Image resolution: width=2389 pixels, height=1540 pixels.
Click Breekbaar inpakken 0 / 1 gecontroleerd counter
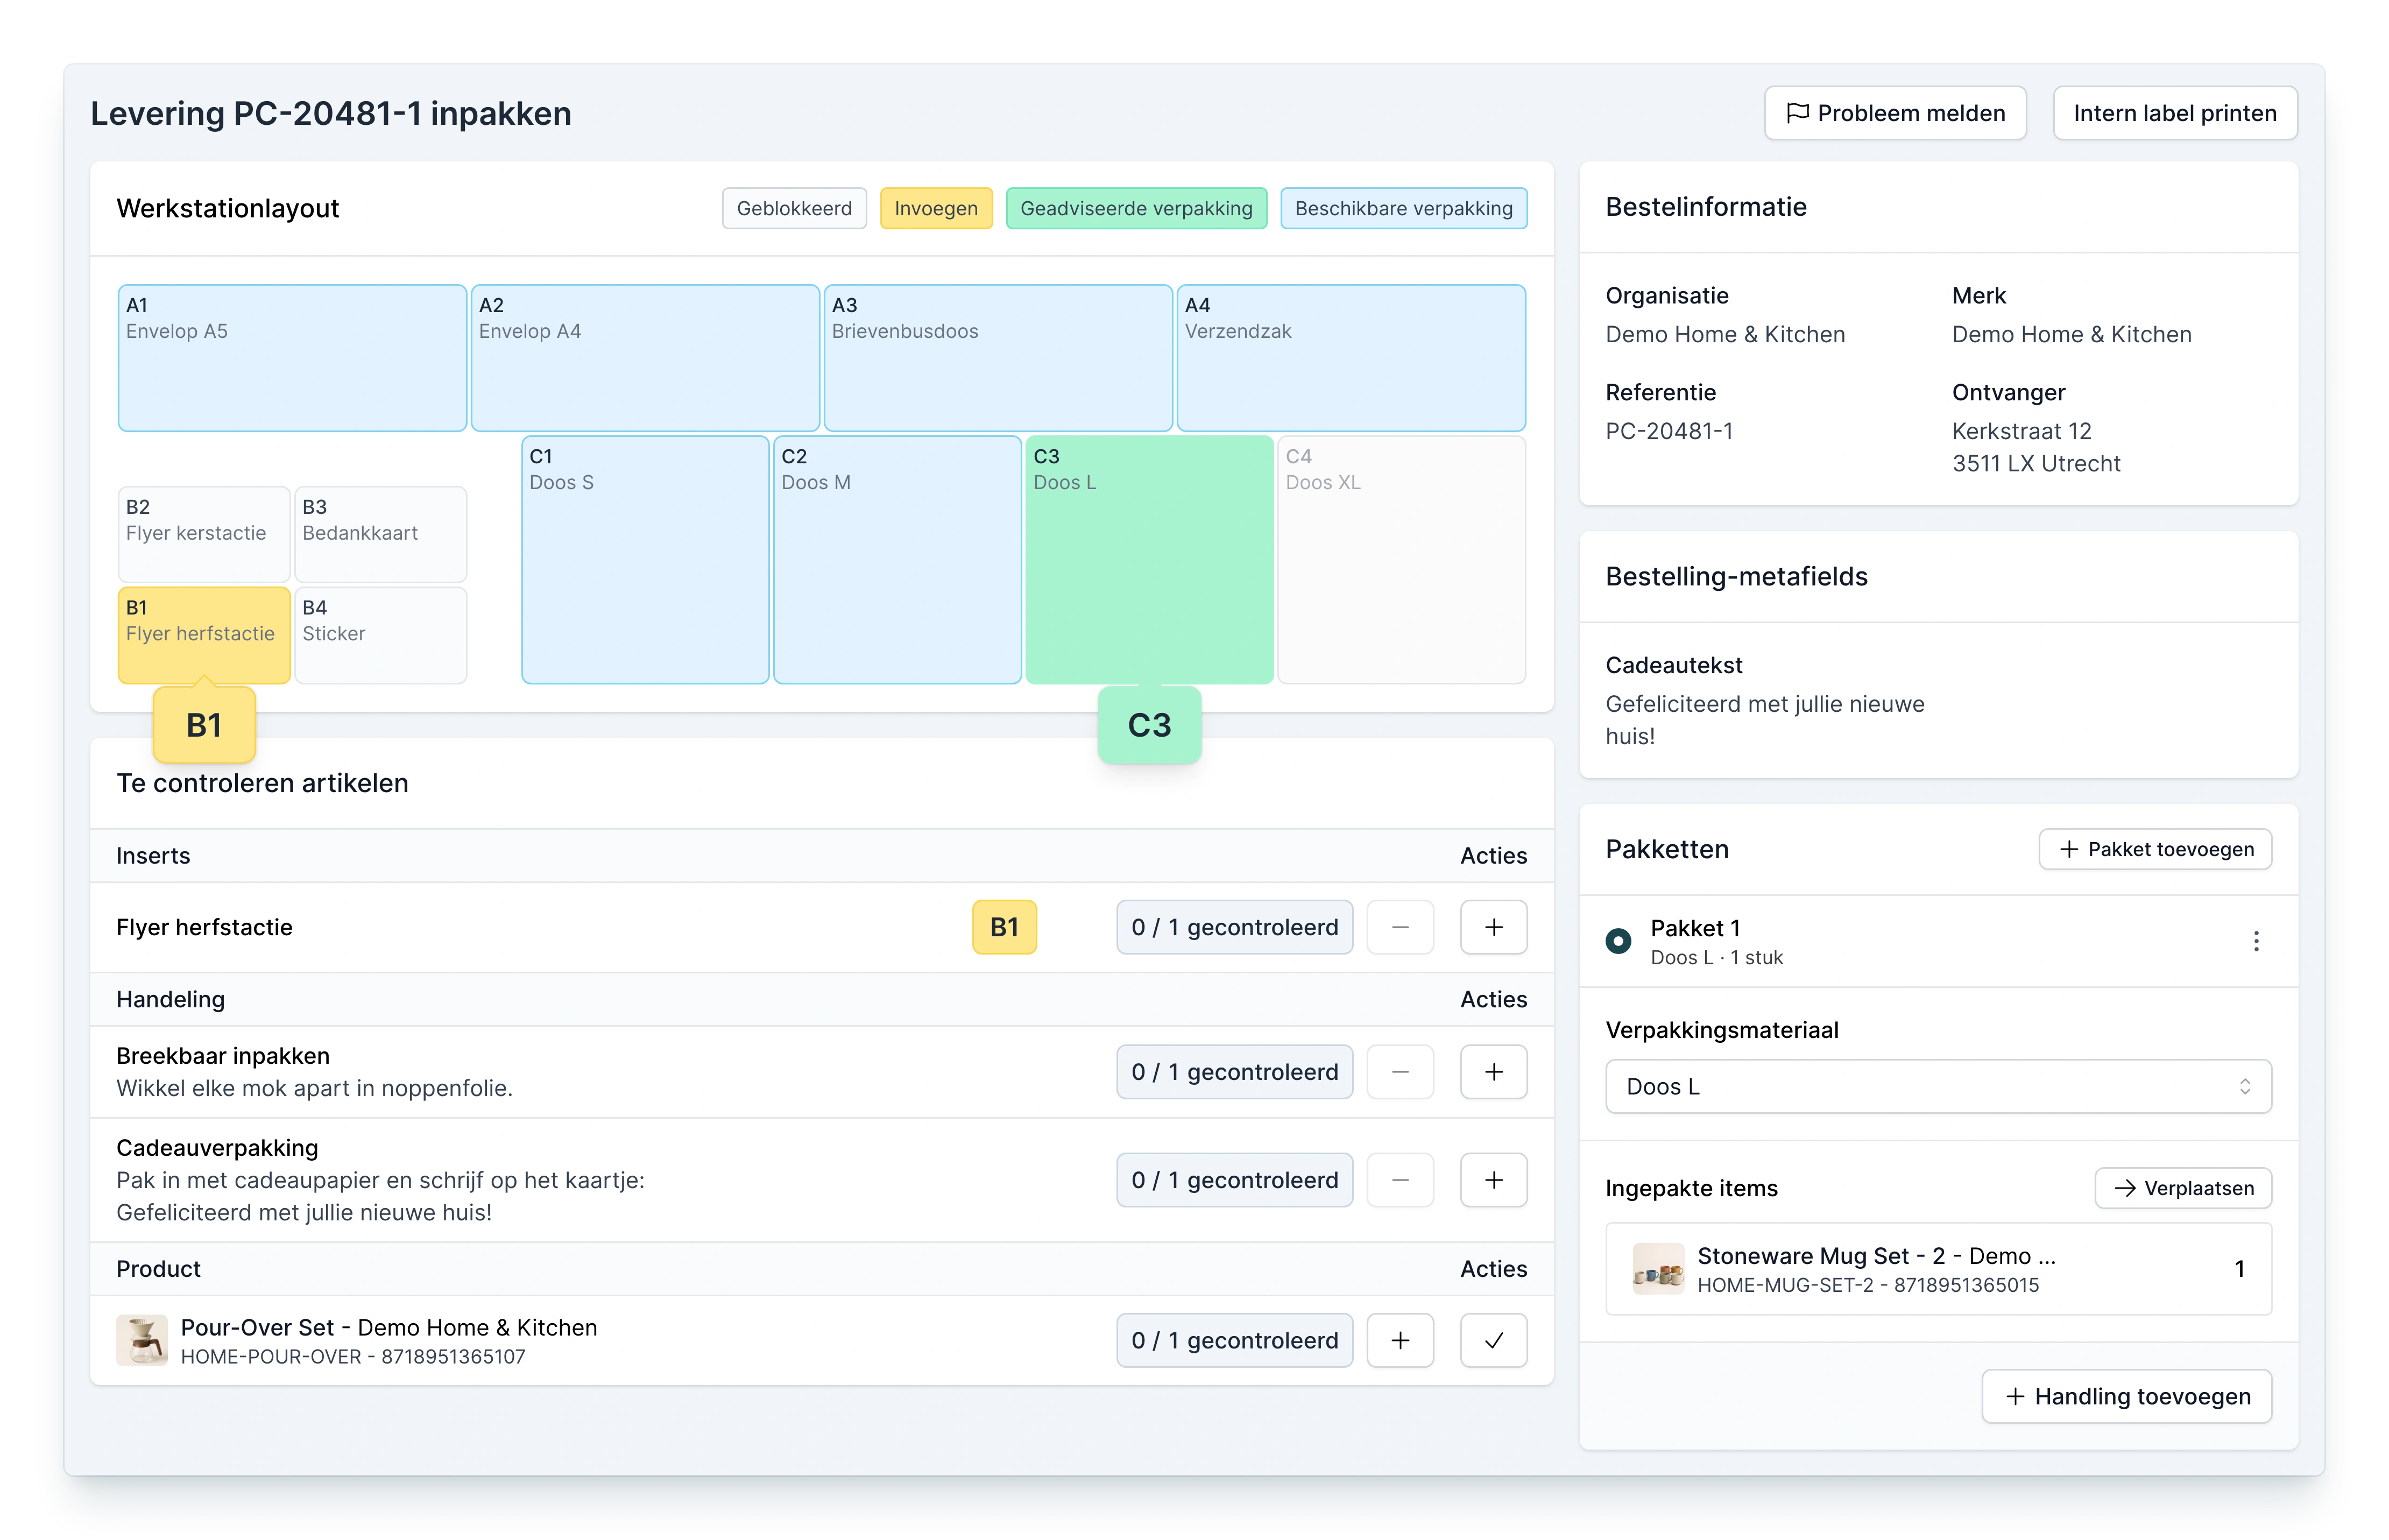coord(1234,1072)
